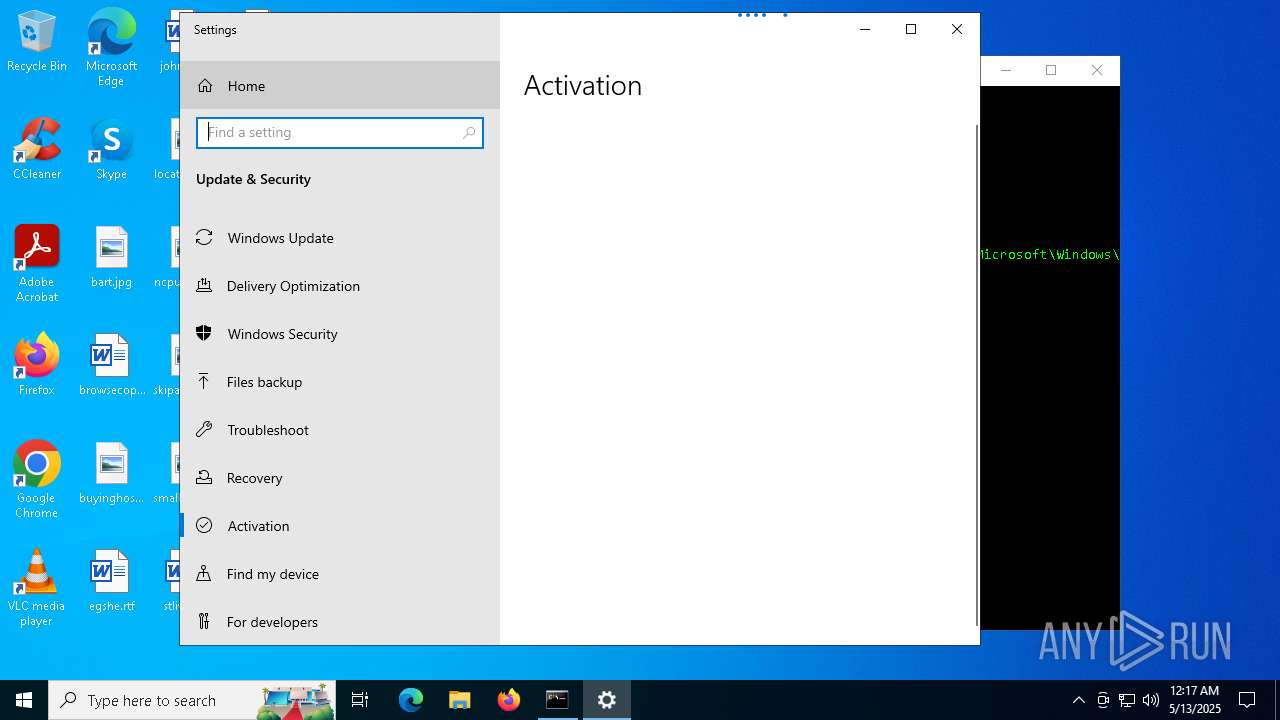Open the Action Center notifications icon
The image size is (1280, 720).
[x=1247, y=700]
